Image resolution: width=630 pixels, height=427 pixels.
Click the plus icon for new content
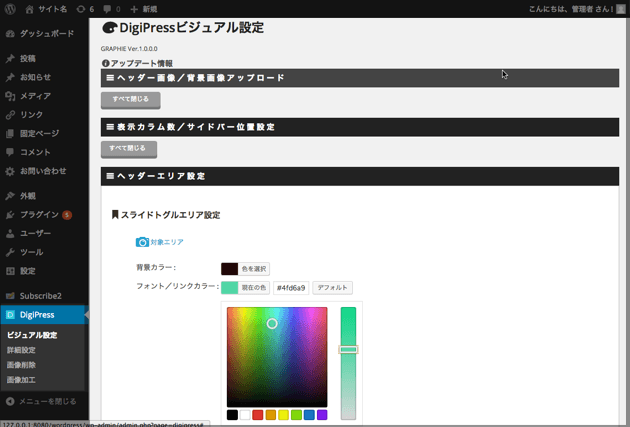[134, 9]
